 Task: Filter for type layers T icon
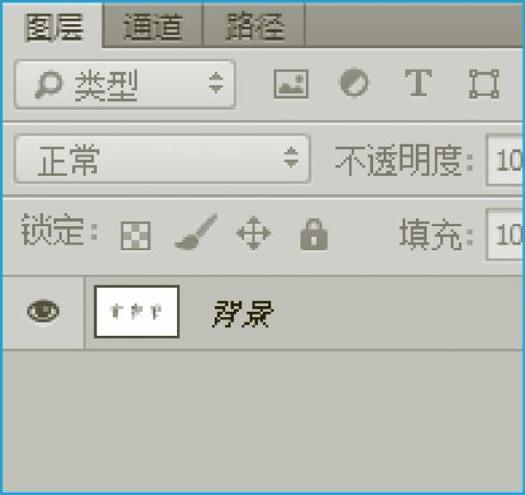click(419, 82)
